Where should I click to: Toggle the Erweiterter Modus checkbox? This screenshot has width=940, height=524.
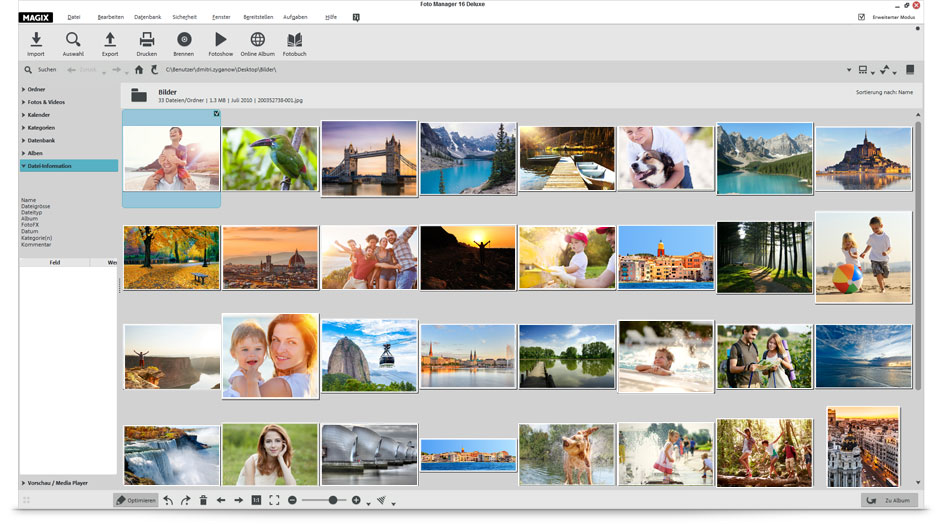(861, 17)
